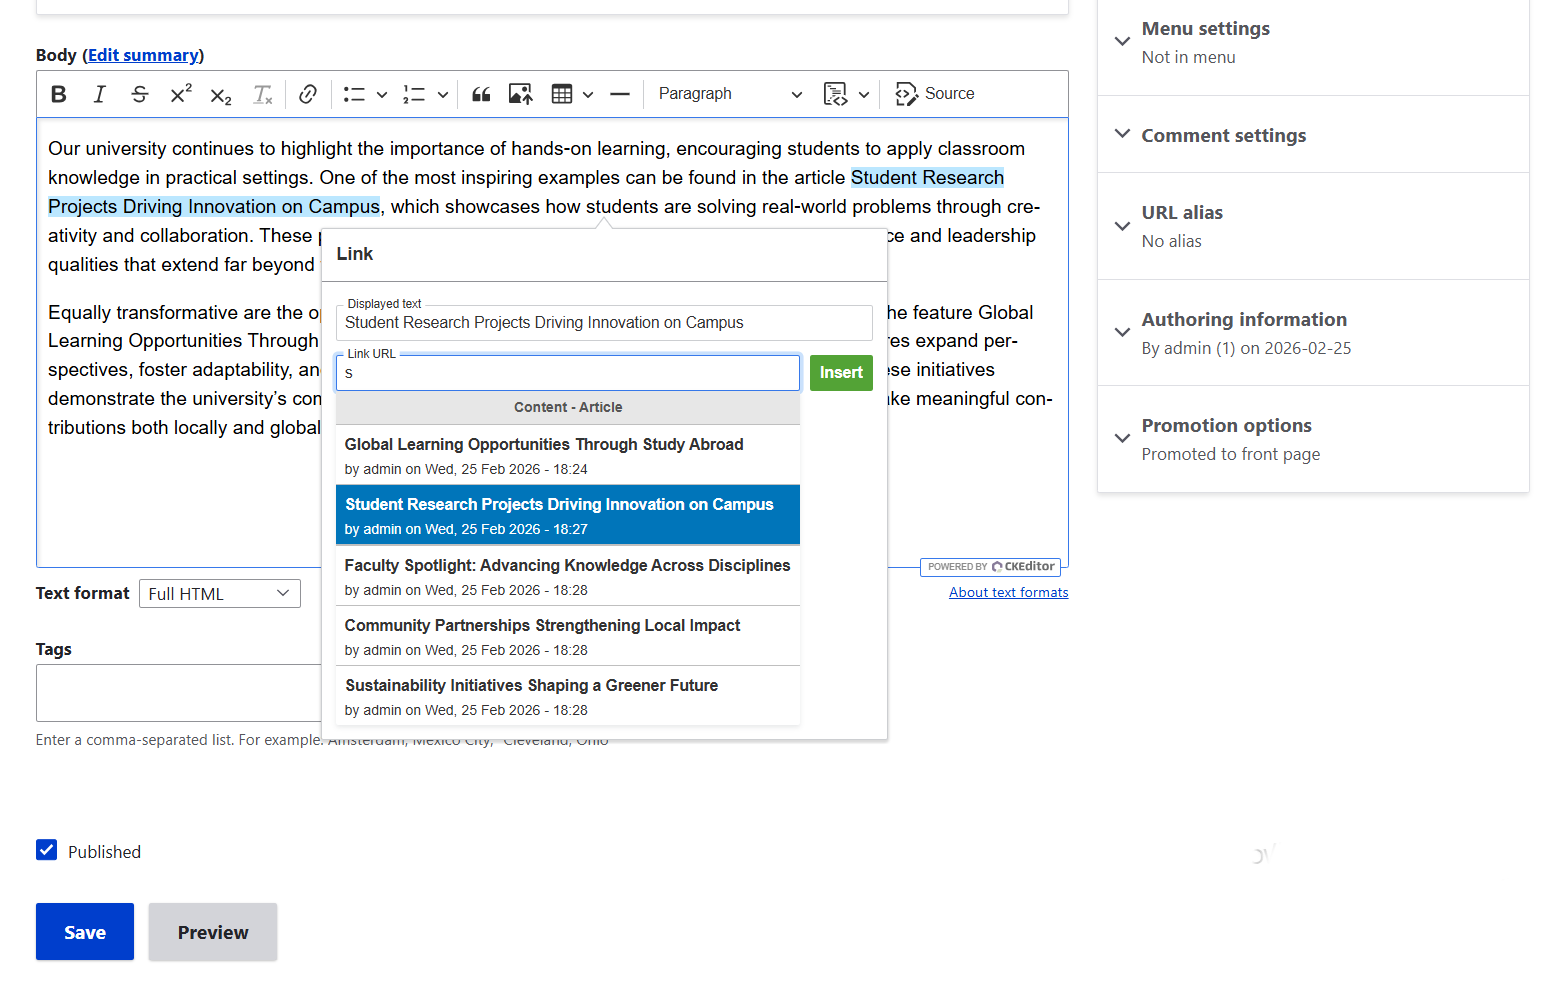This screenshot has width=1563, height=988.
Task: Click the green Insert button
Action: [x=841, y=372]
